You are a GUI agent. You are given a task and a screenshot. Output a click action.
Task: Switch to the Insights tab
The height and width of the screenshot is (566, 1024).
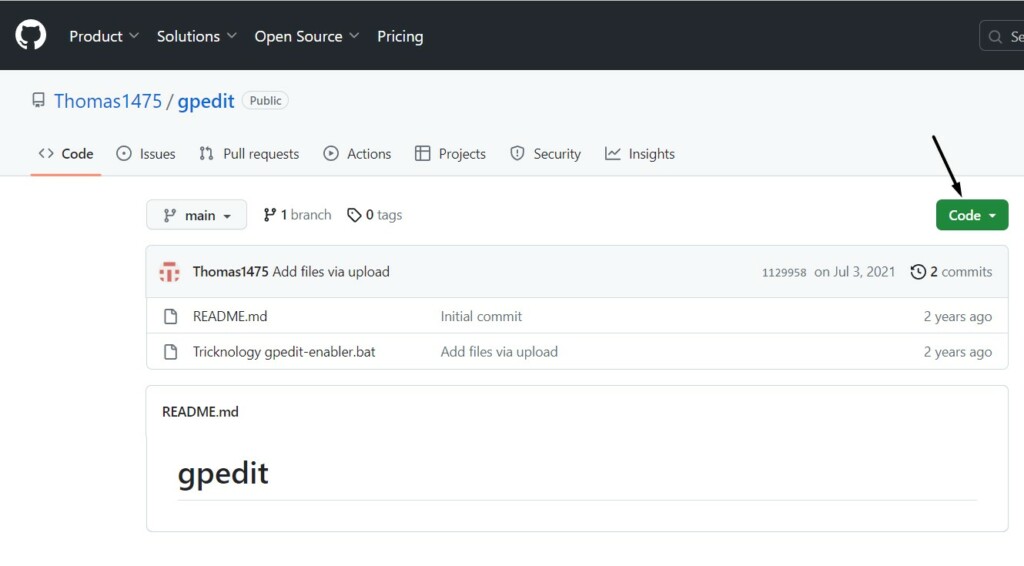click(640, 154)
